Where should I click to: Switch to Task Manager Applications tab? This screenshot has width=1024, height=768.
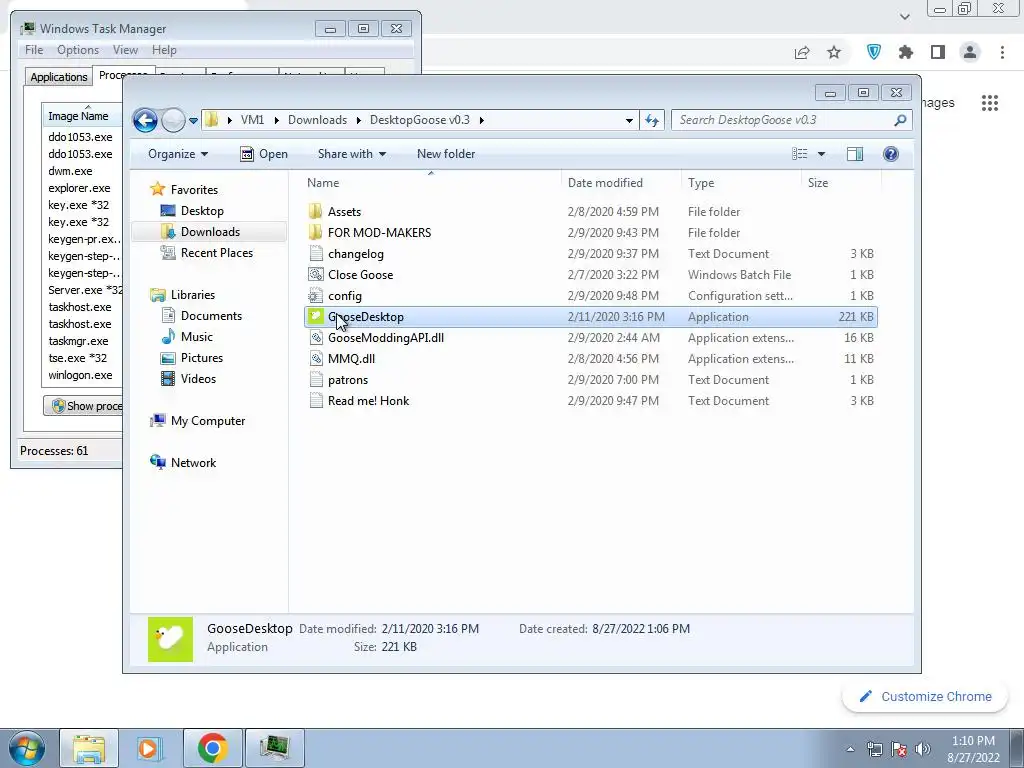coord(59,77)
